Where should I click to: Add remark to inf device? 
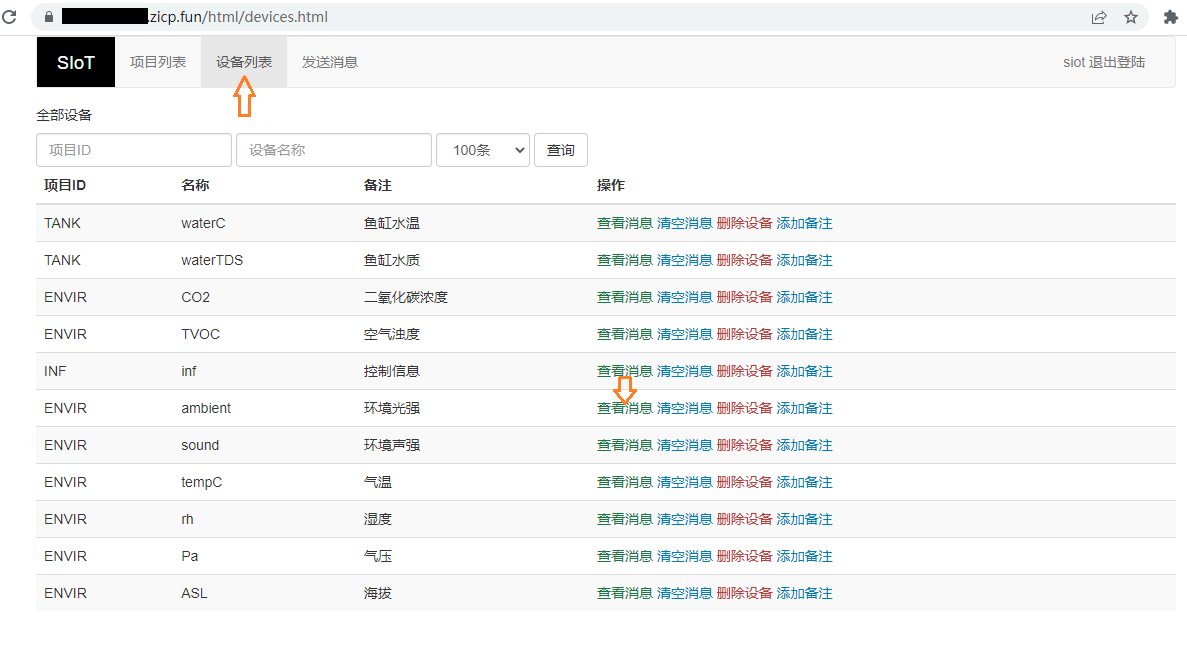tap(804, 371)
